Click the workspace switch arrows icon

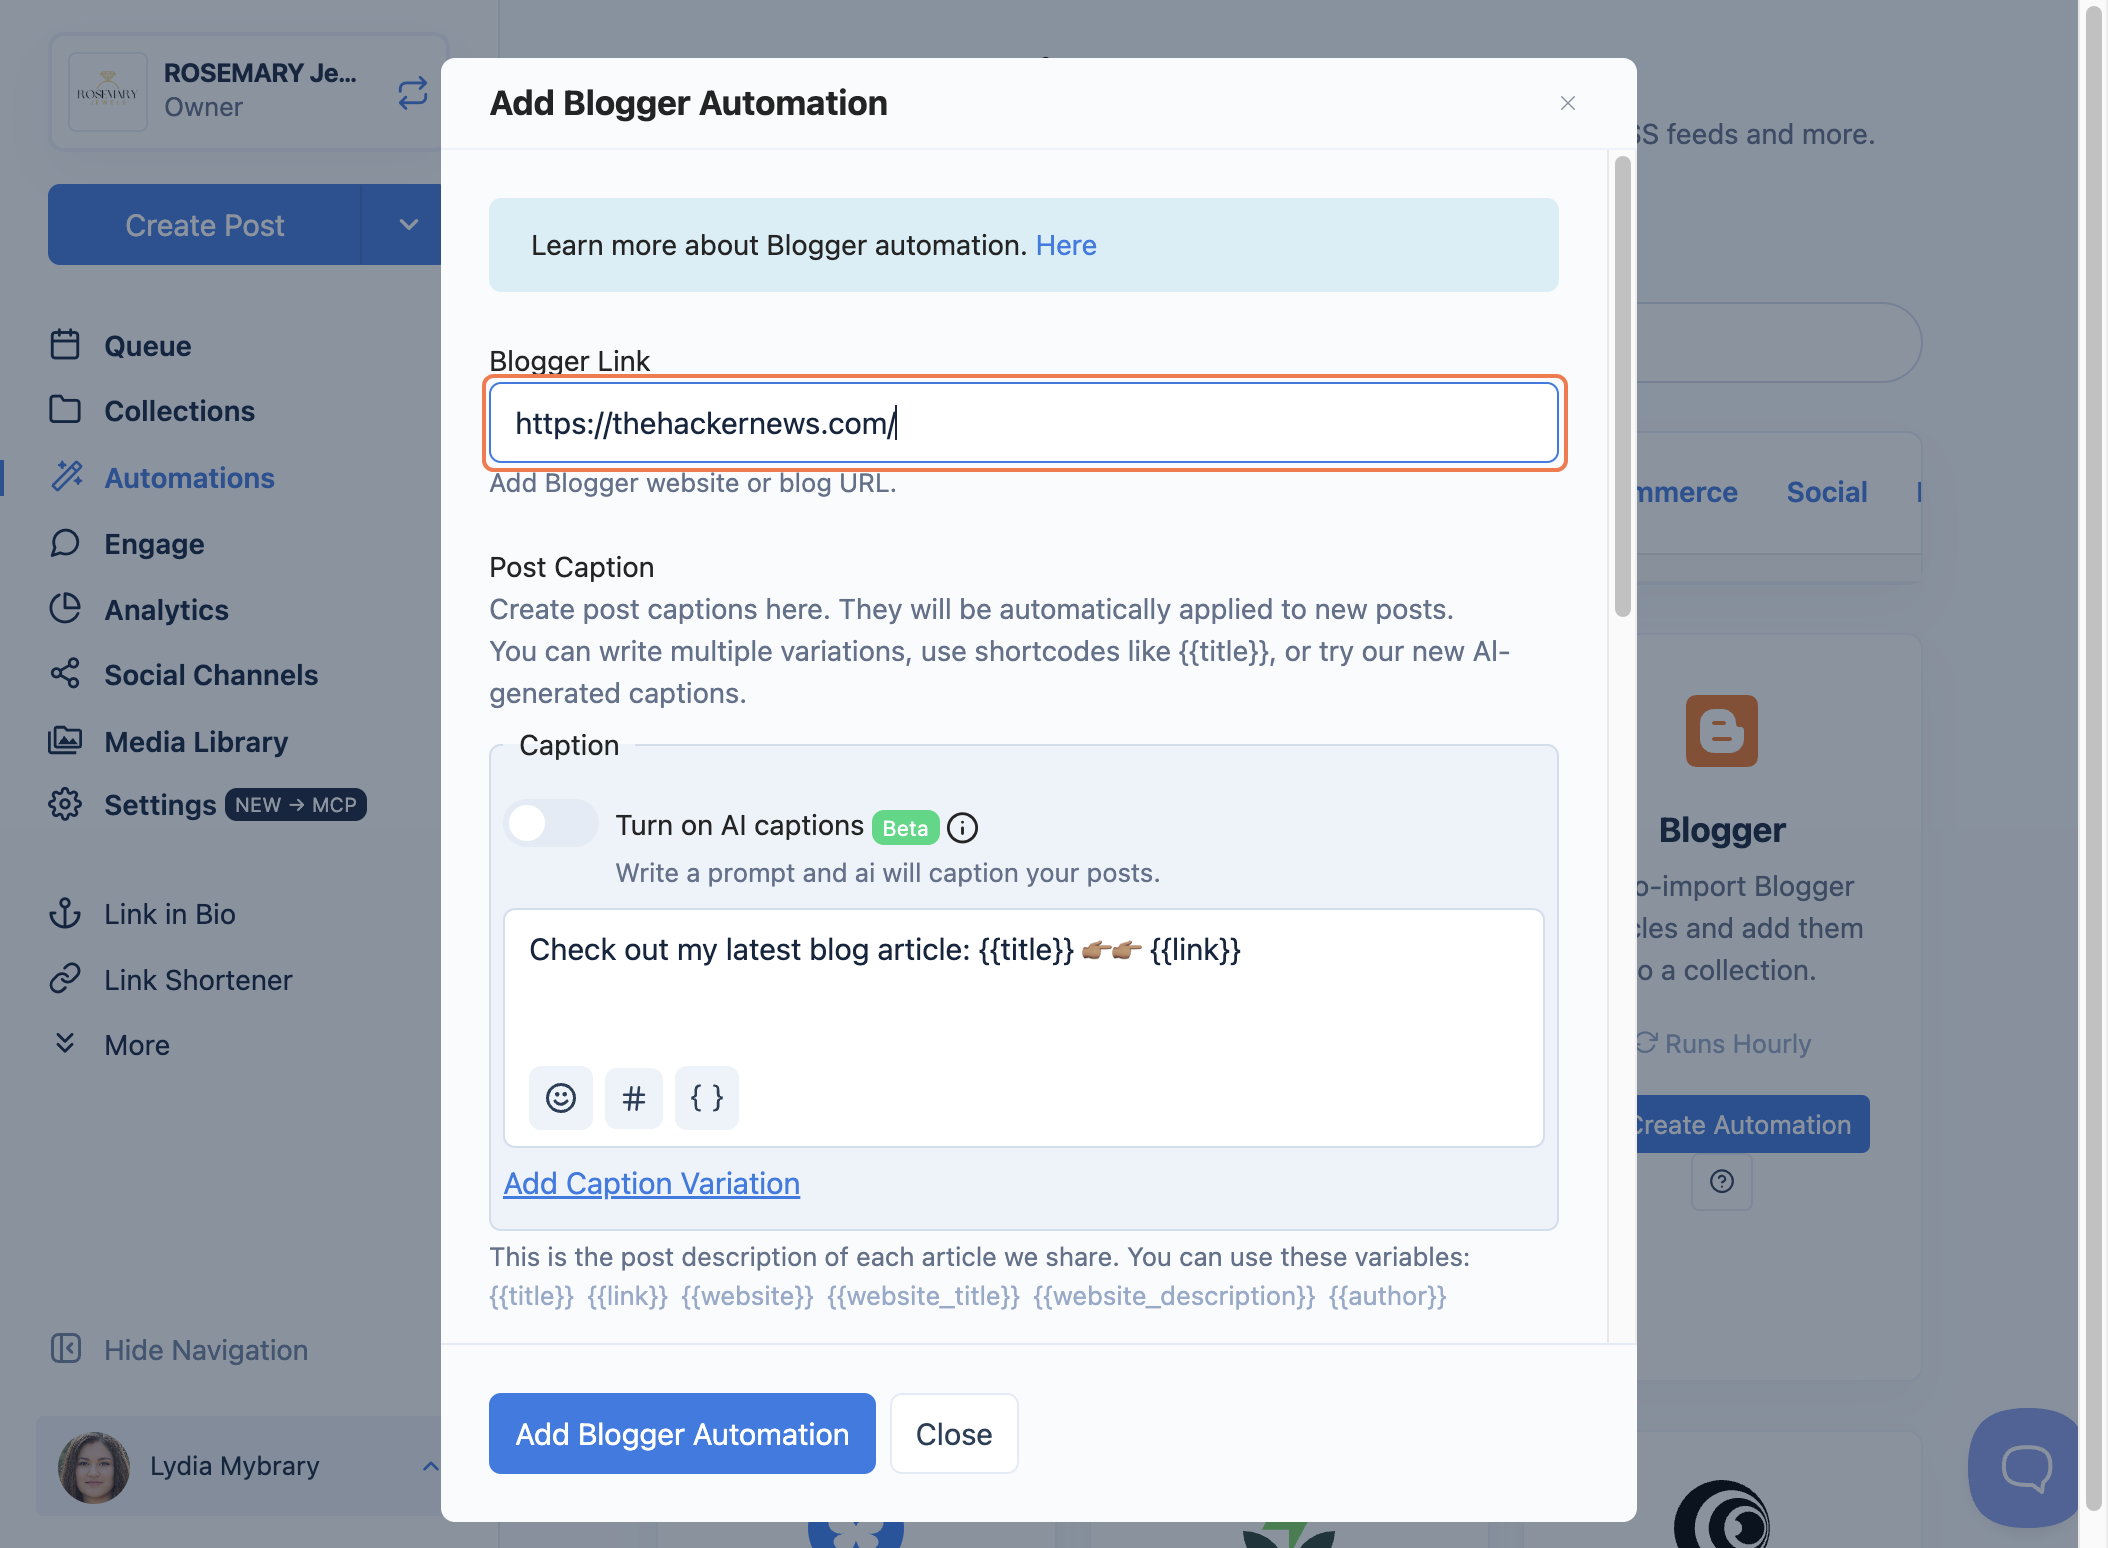412,93
